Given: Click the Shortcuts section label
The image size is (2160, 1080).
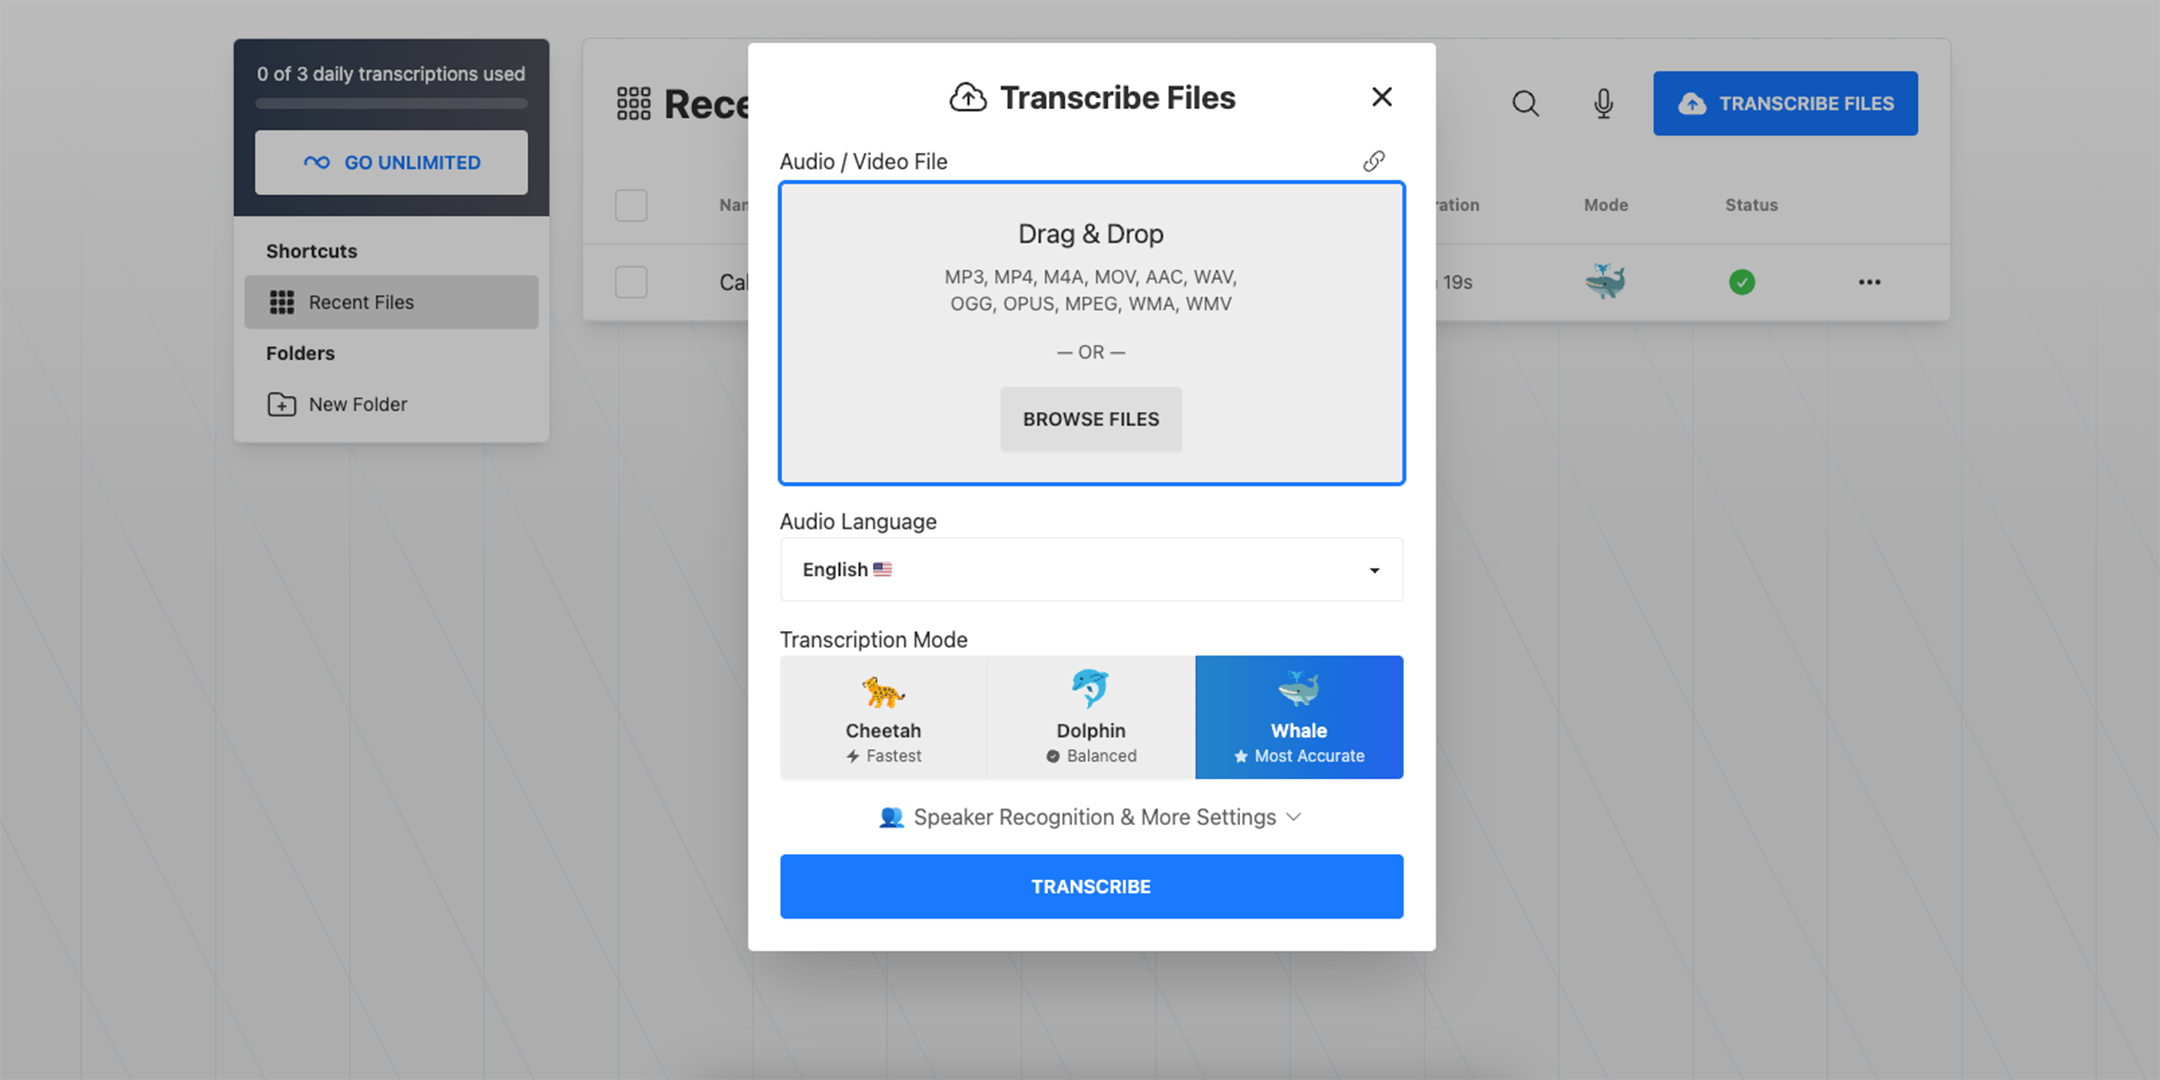Looking at the screenshot, I should point(311,250).
